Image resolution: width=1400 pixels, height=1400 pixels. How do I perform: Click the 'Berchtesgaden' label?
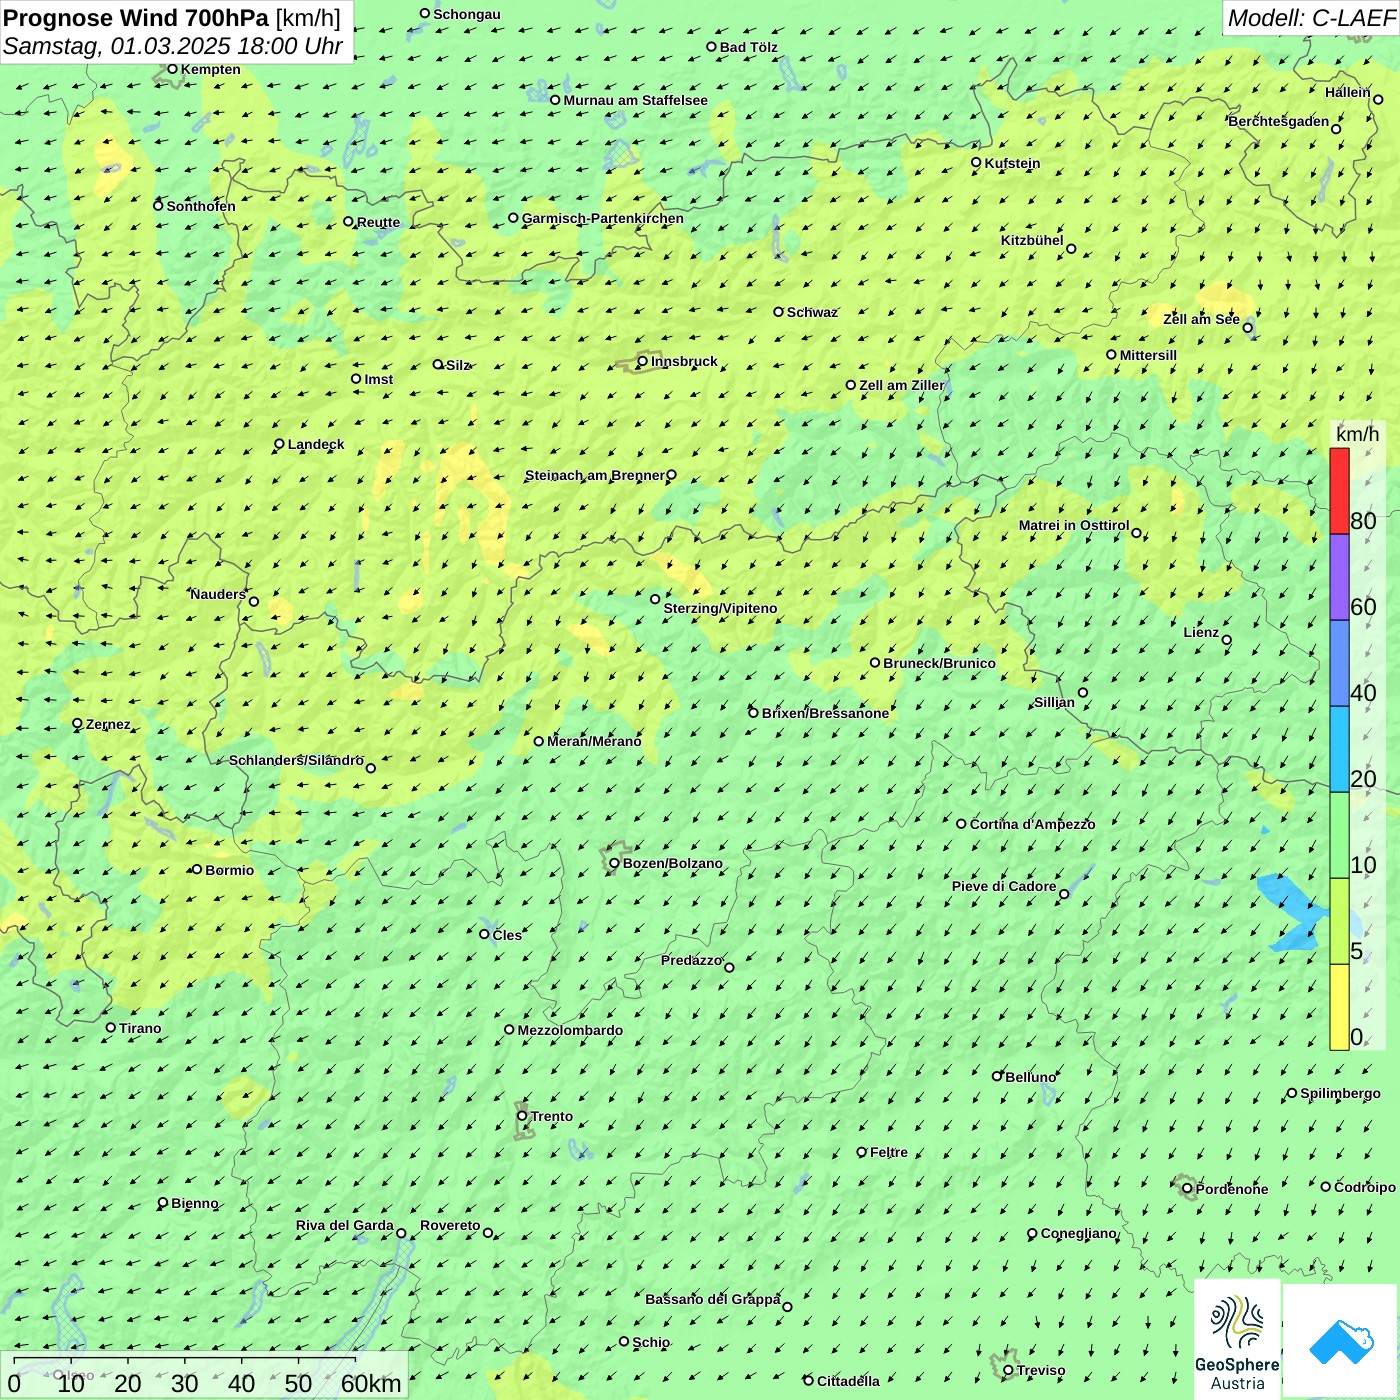click(x=1279, y=121)
